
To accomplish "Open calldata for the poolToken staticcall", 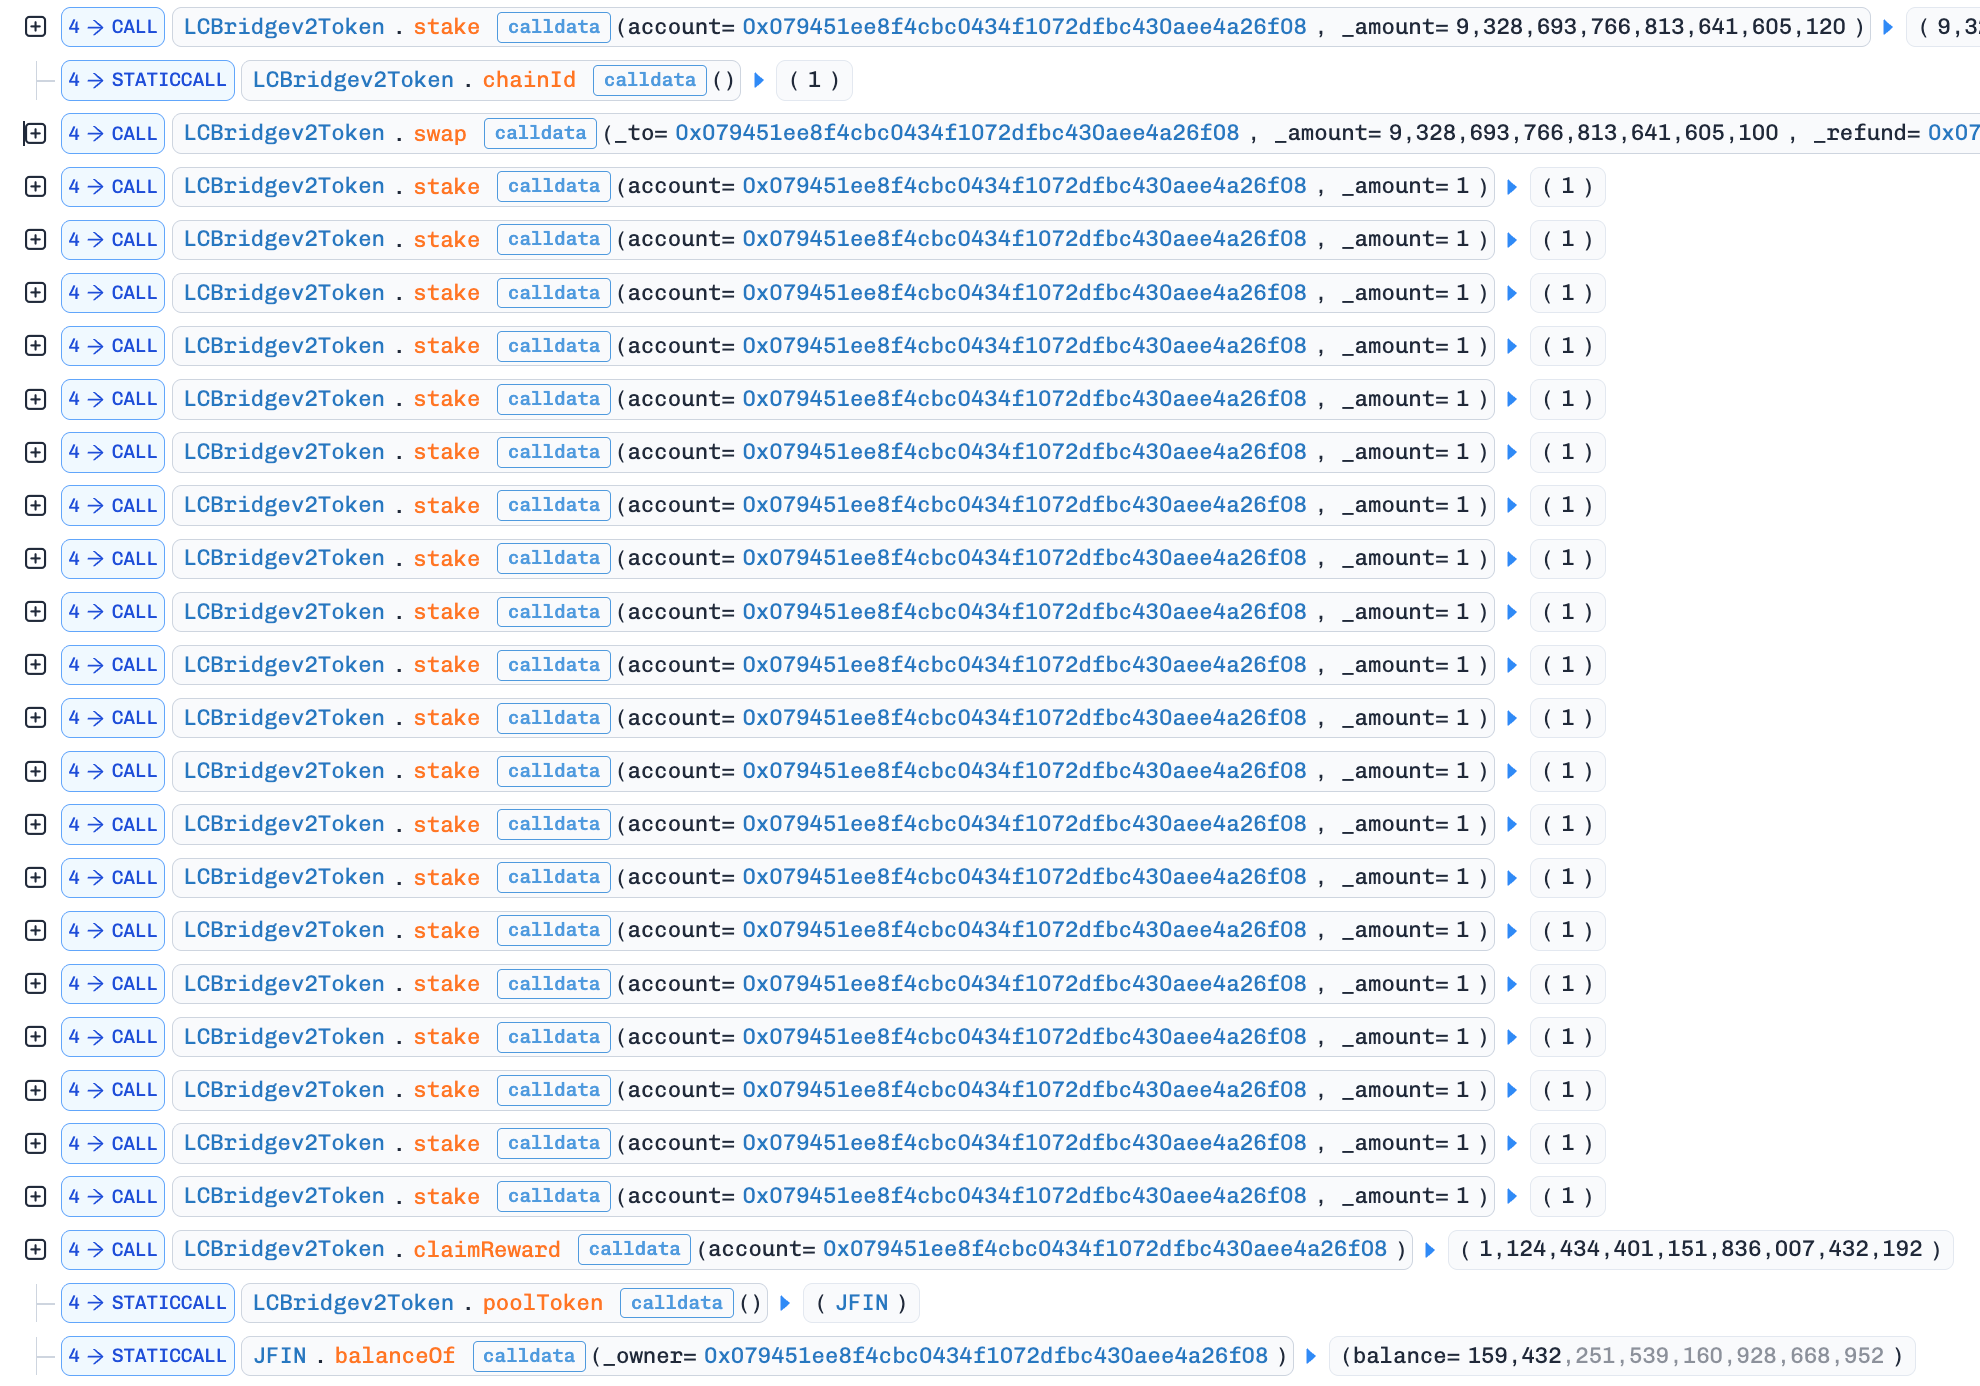I will 676,1303.
